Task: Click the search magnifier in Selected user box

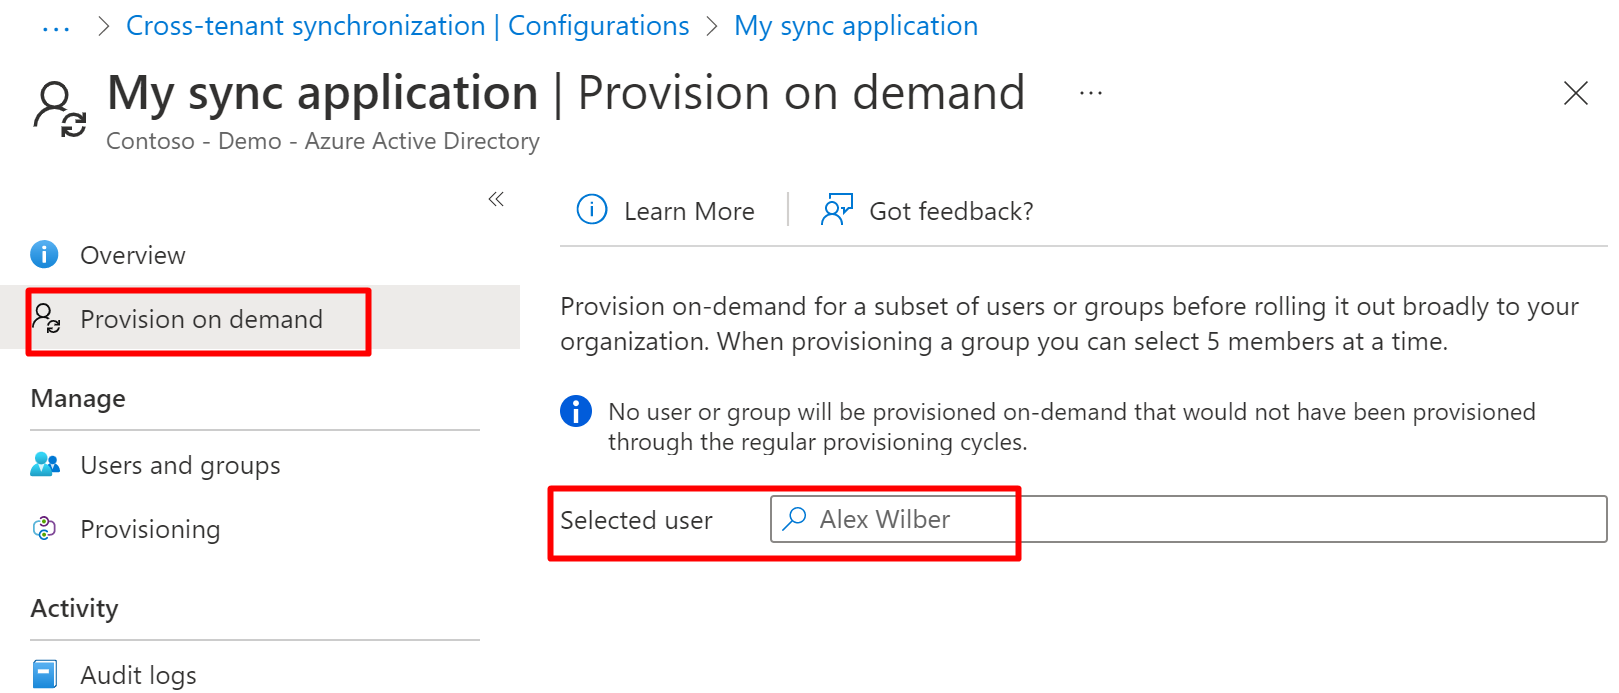Action: [795, 519]
